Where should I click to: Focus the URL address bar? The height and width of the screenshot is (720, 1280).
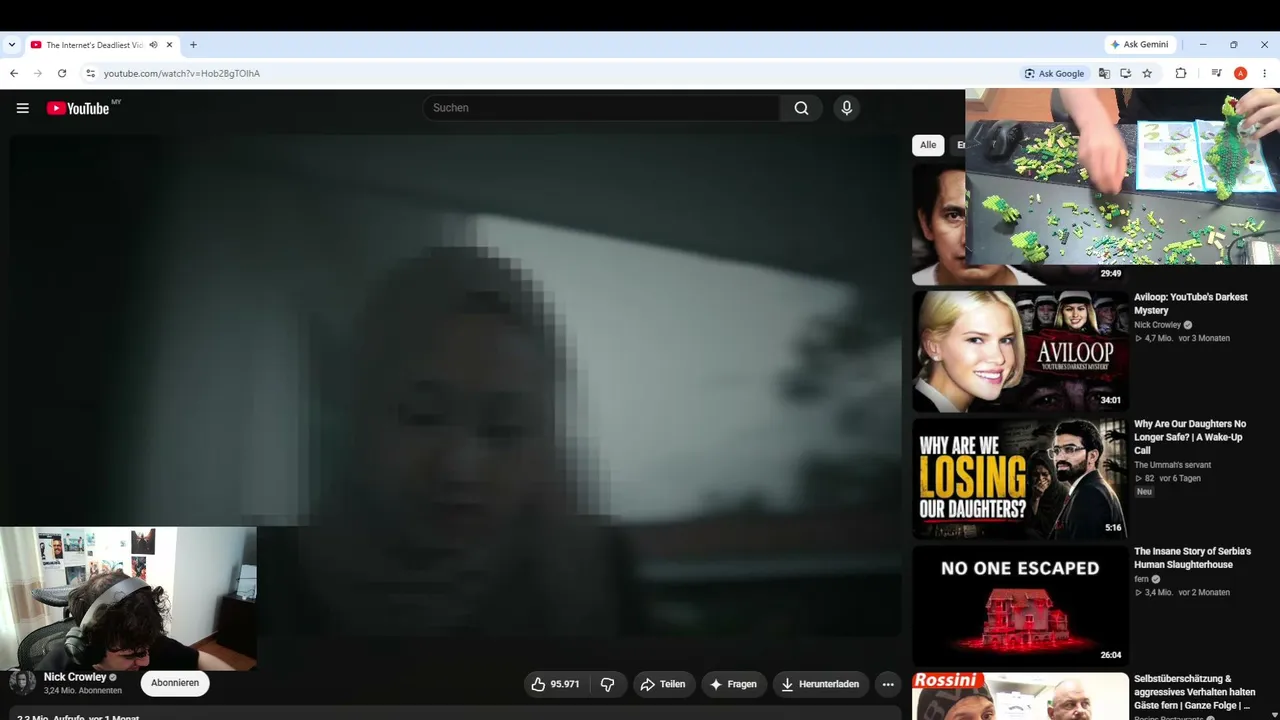tap(550, 73)
